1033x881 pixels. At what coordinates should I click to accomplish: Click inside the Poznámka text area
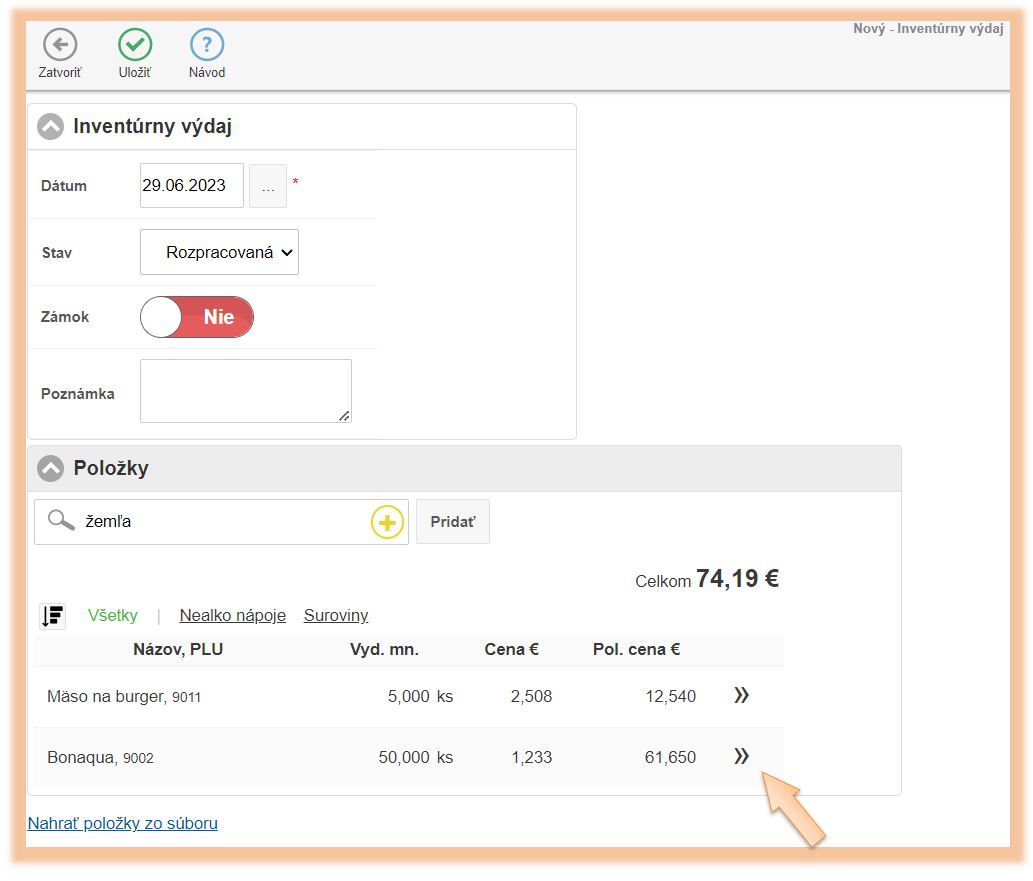[x=245, y=391]
